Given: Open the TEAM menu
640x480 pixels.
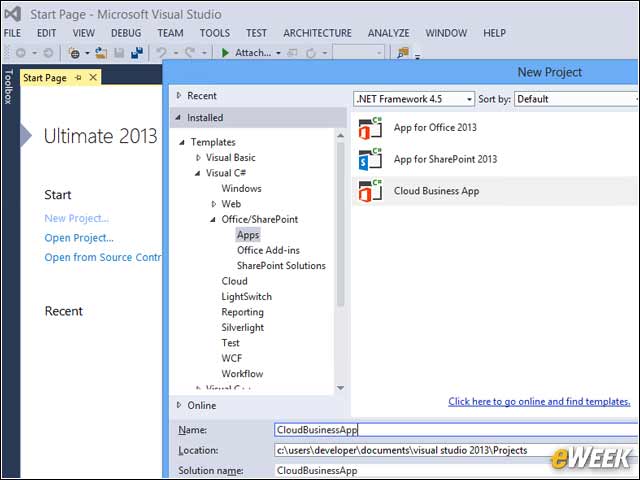Looking at the screenshot, I should click(170, 33).
